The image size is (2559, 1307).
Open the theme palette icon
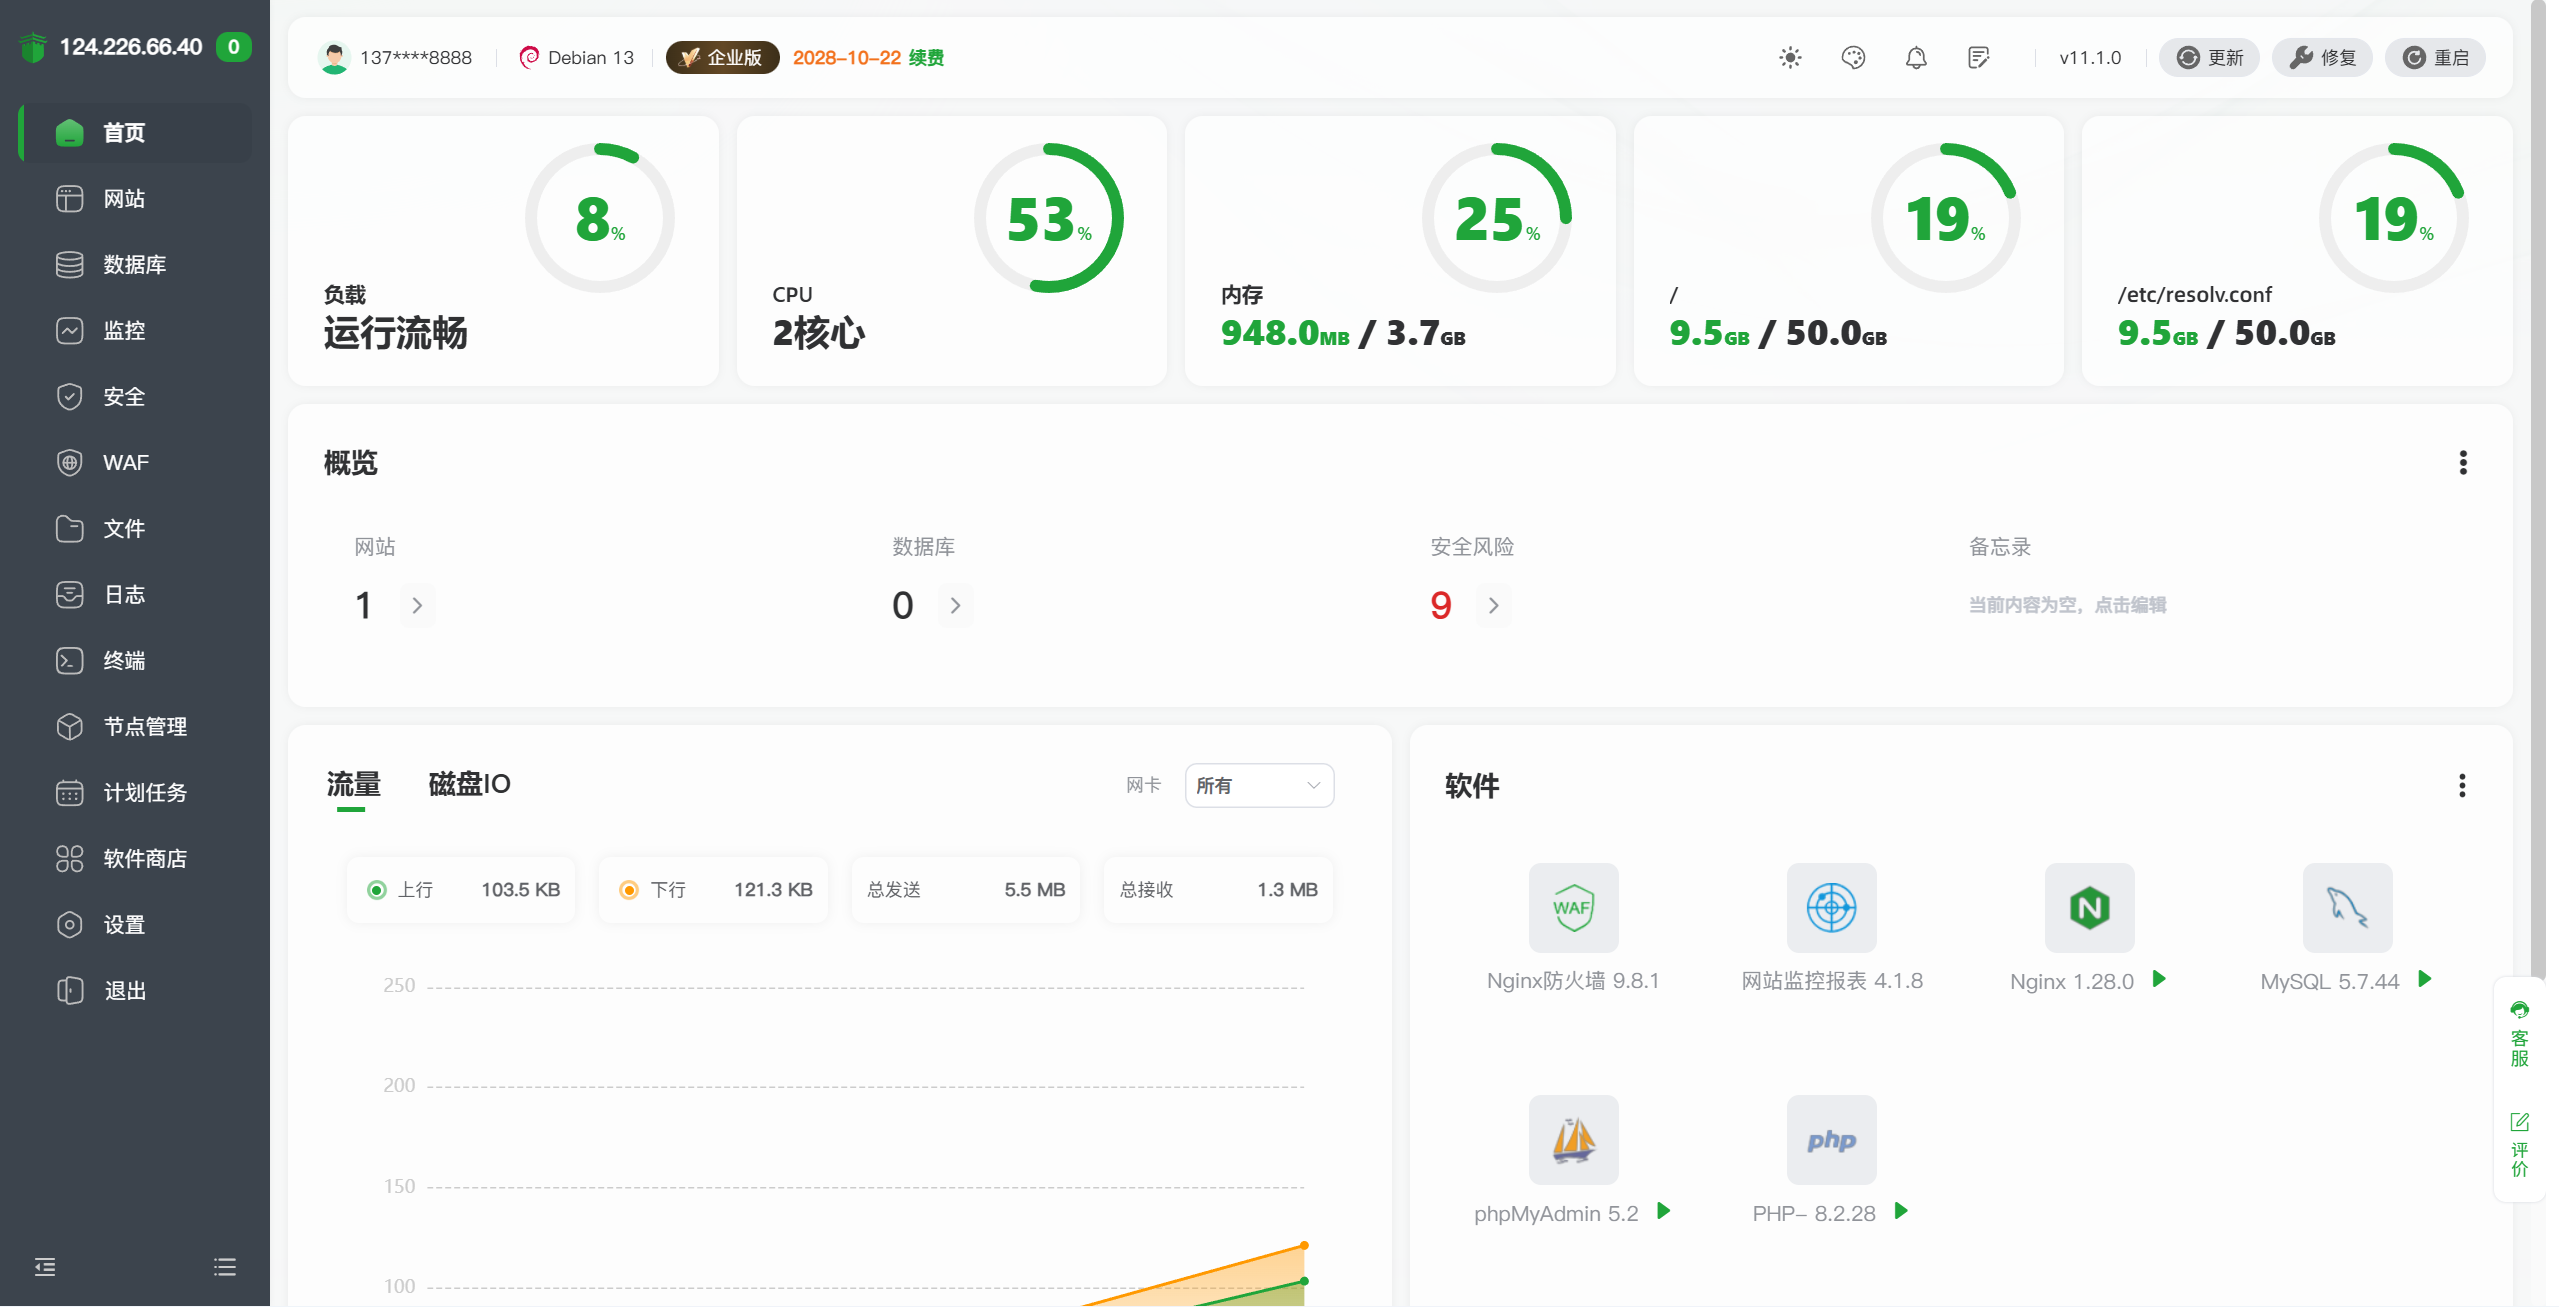tap(1852, 58)
